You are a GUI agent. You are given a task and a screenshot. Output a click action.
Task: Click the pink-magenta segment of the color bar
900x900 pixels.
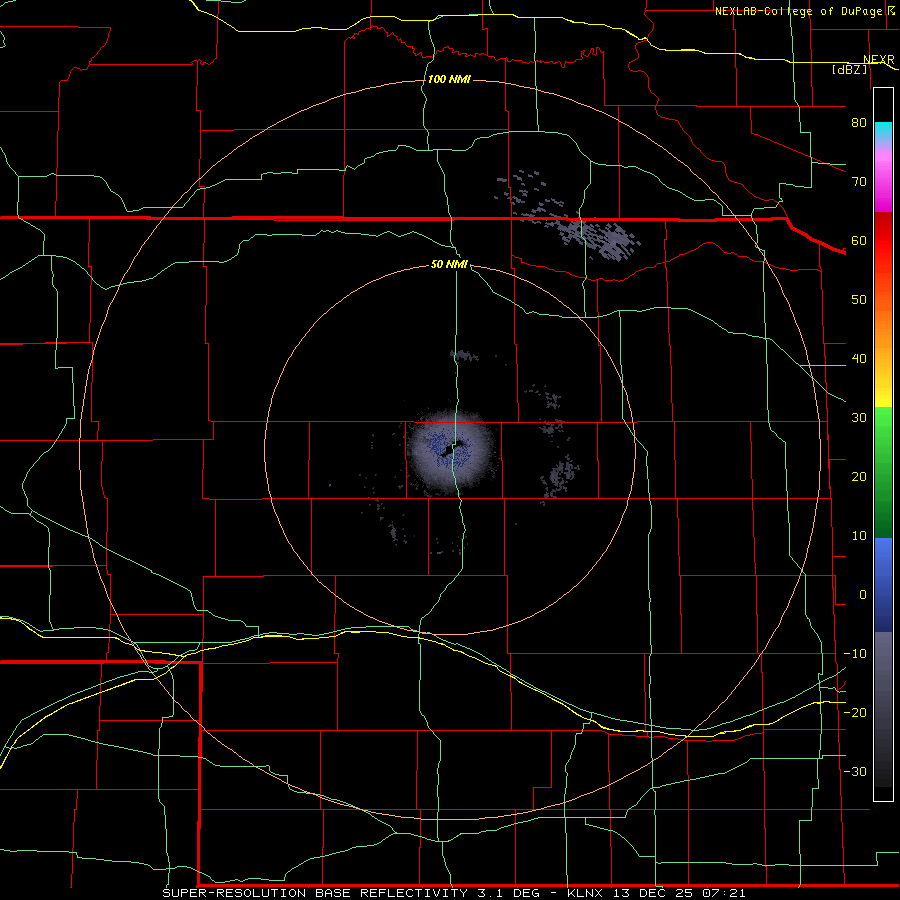[x=883, y=178]
